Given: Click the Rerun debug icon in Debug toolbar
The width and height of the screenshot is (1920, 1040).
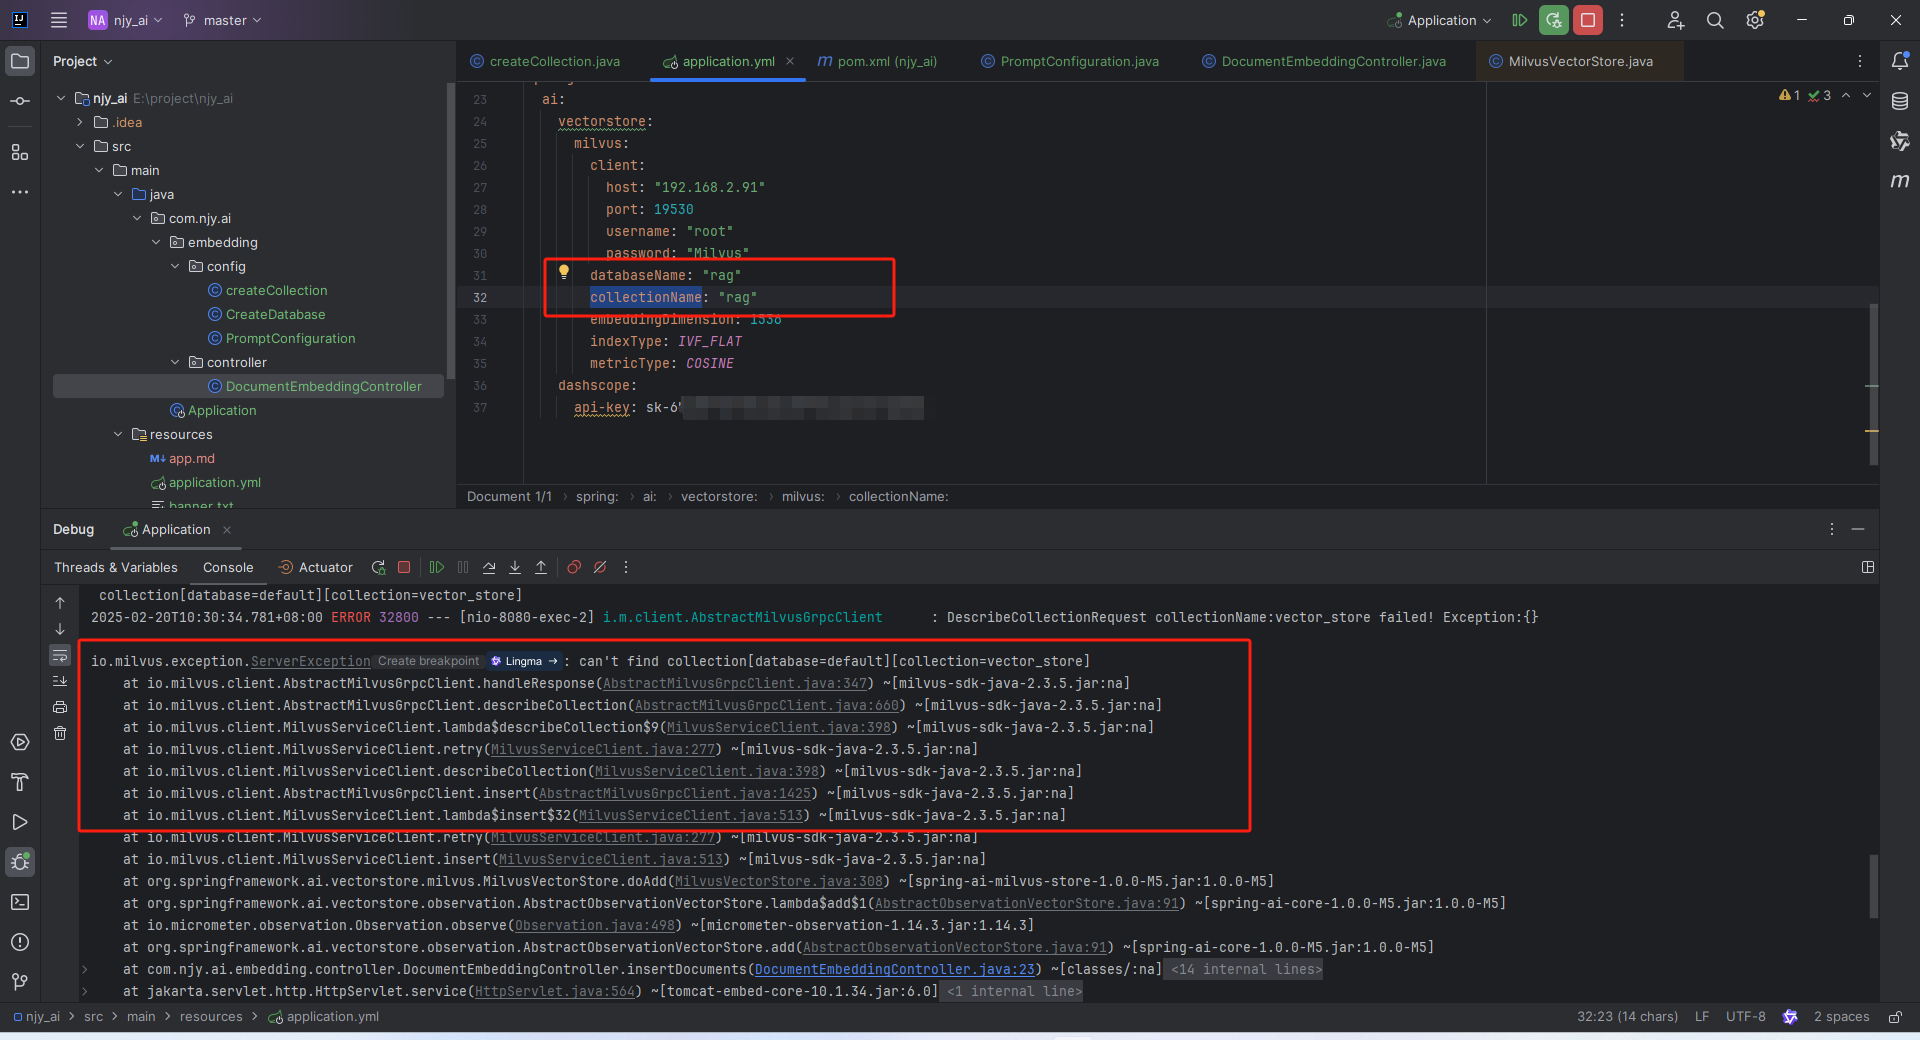Looking at the screenshot, I should click(378, 567).
